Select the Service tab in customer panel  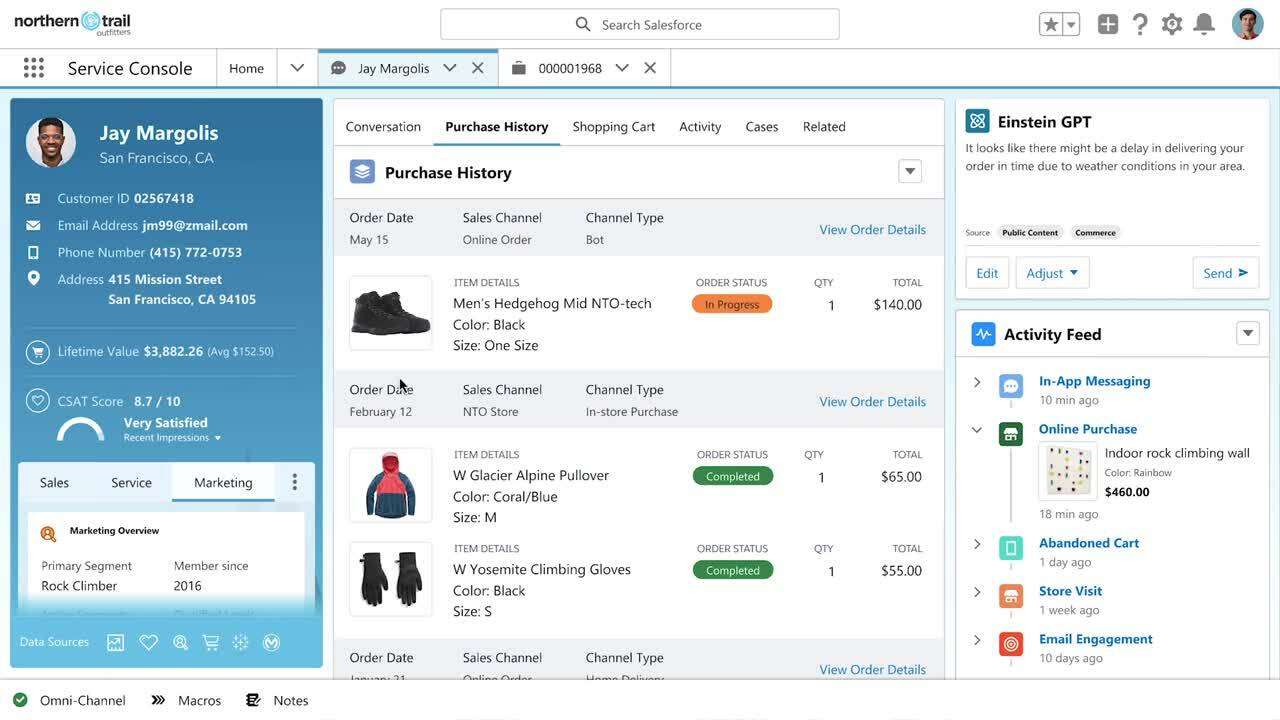pyautogui.click(x=131, y=482)
